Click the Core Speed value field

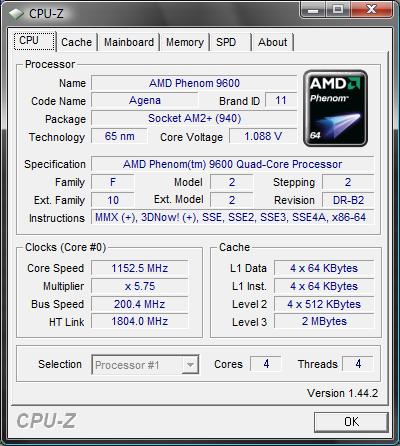139,268
